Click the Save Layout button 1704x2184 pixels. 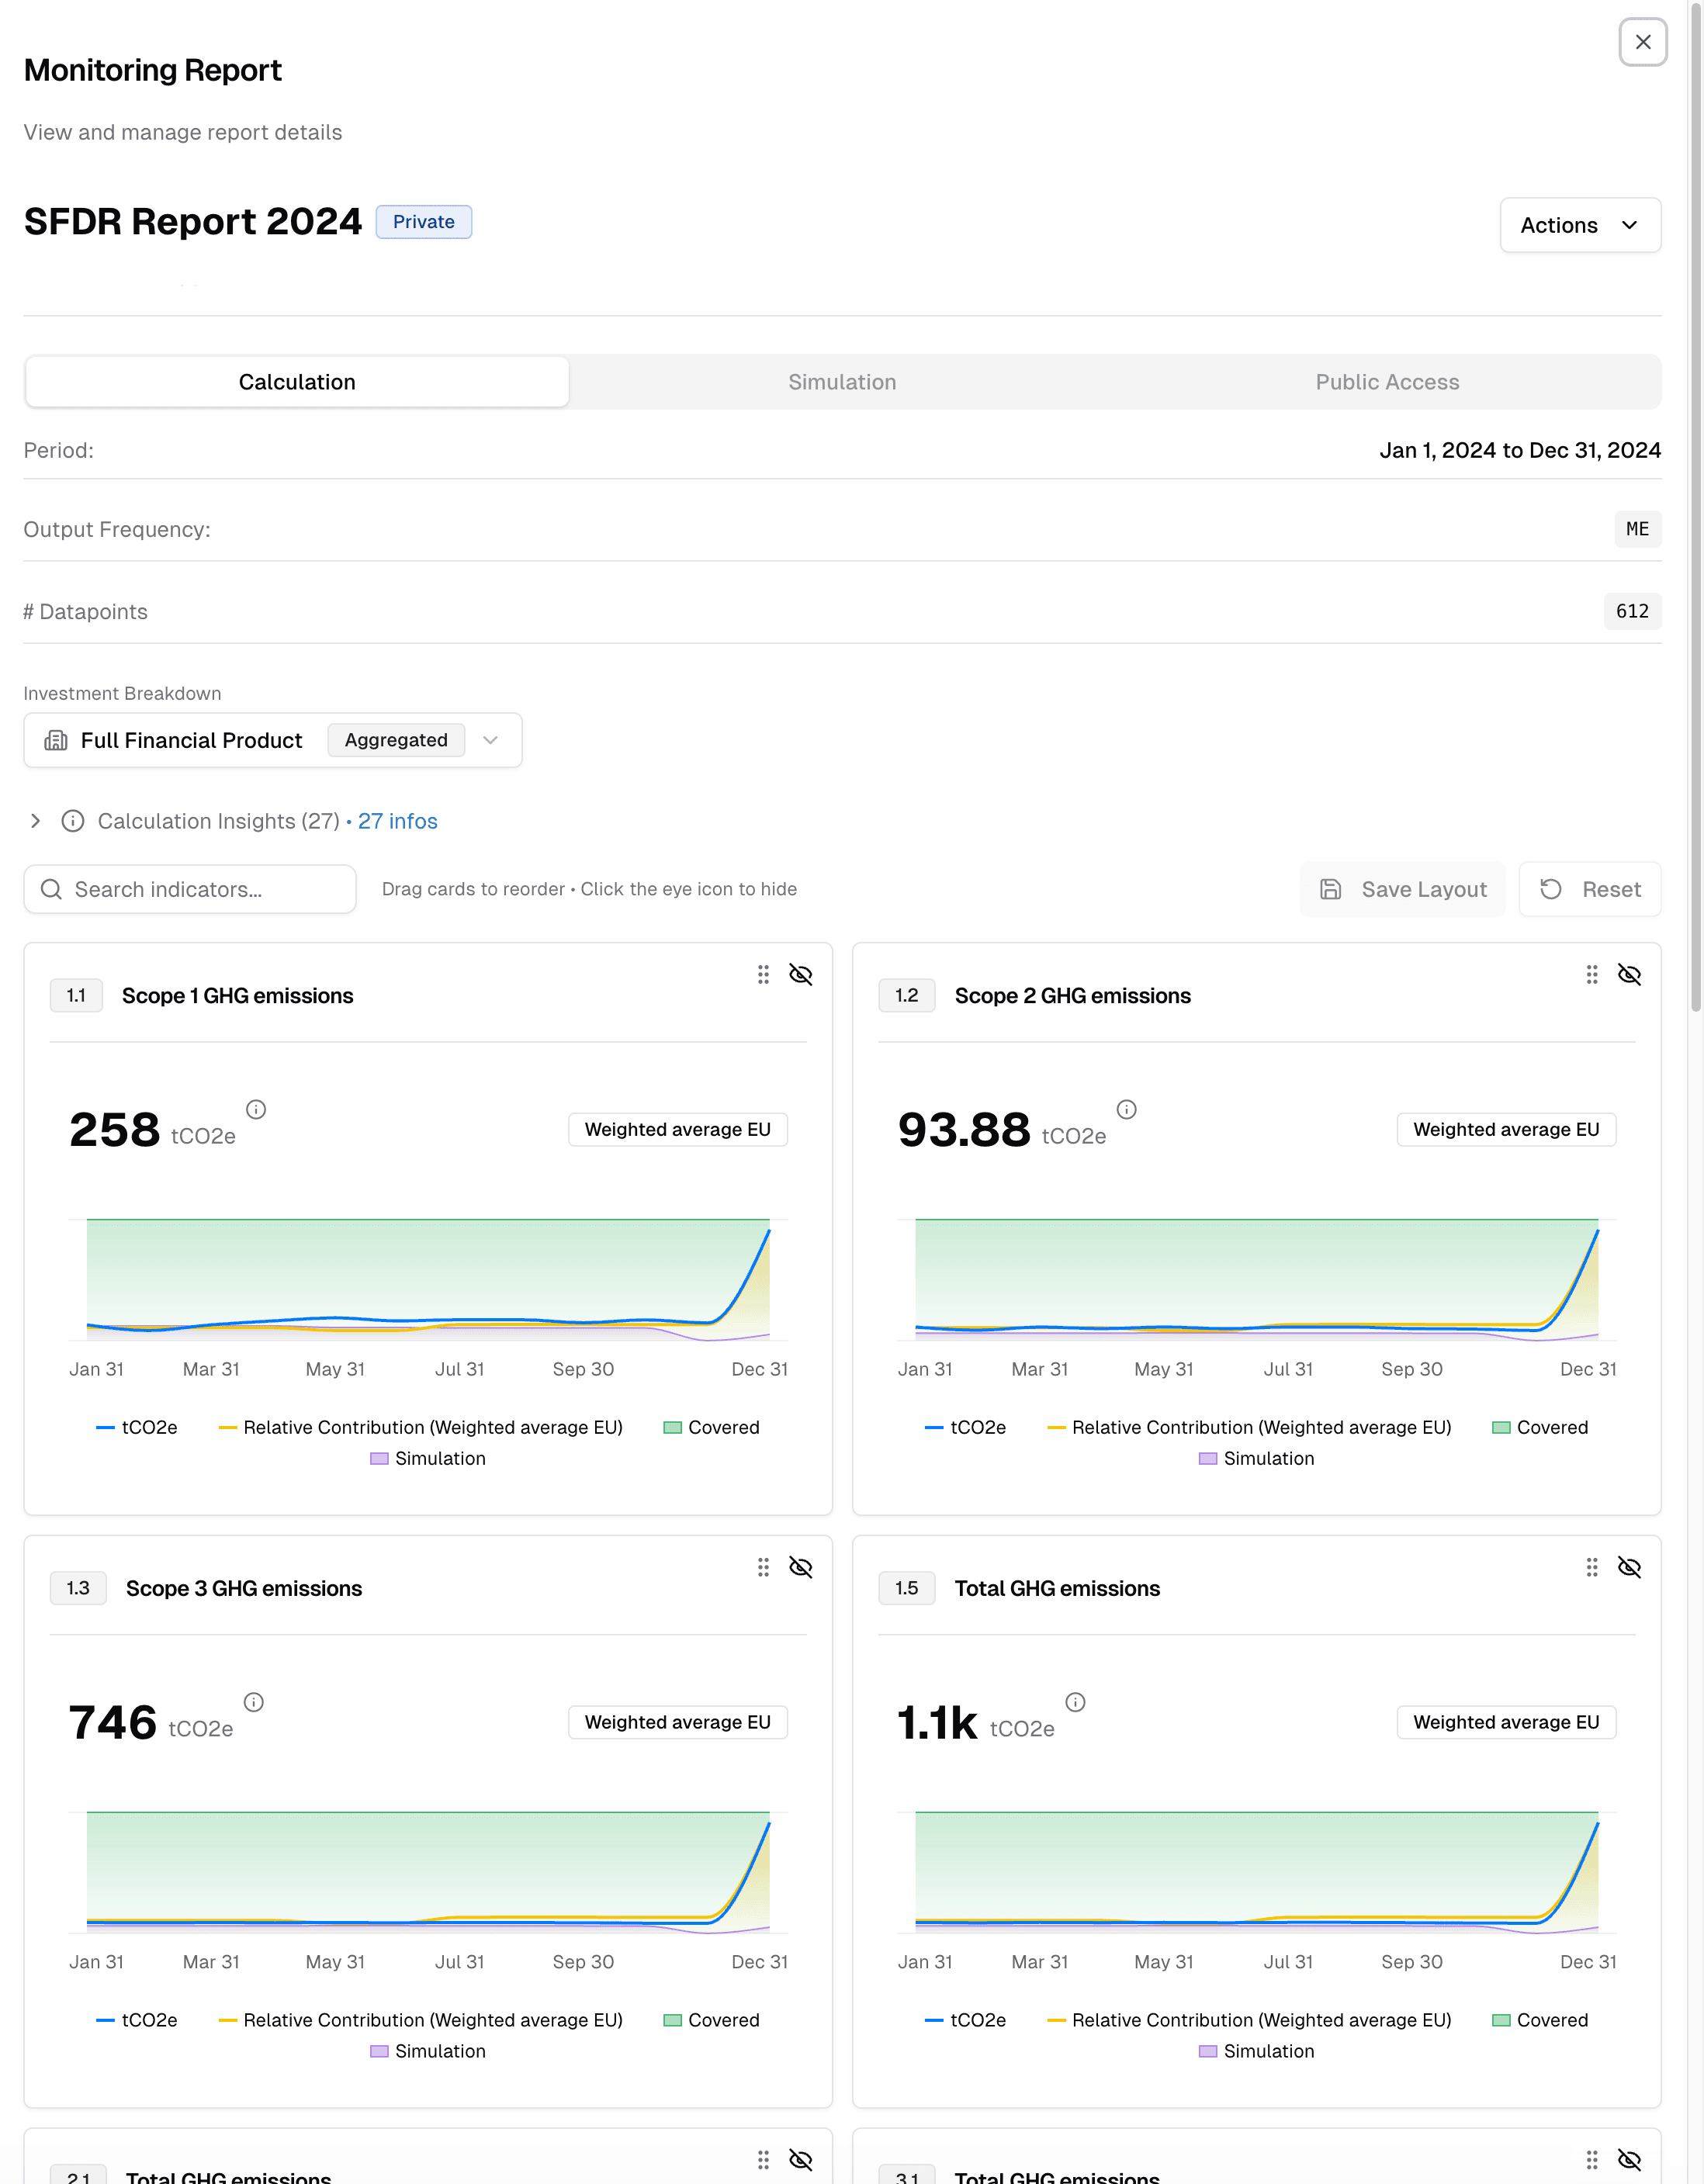[x=1402, y=889]
